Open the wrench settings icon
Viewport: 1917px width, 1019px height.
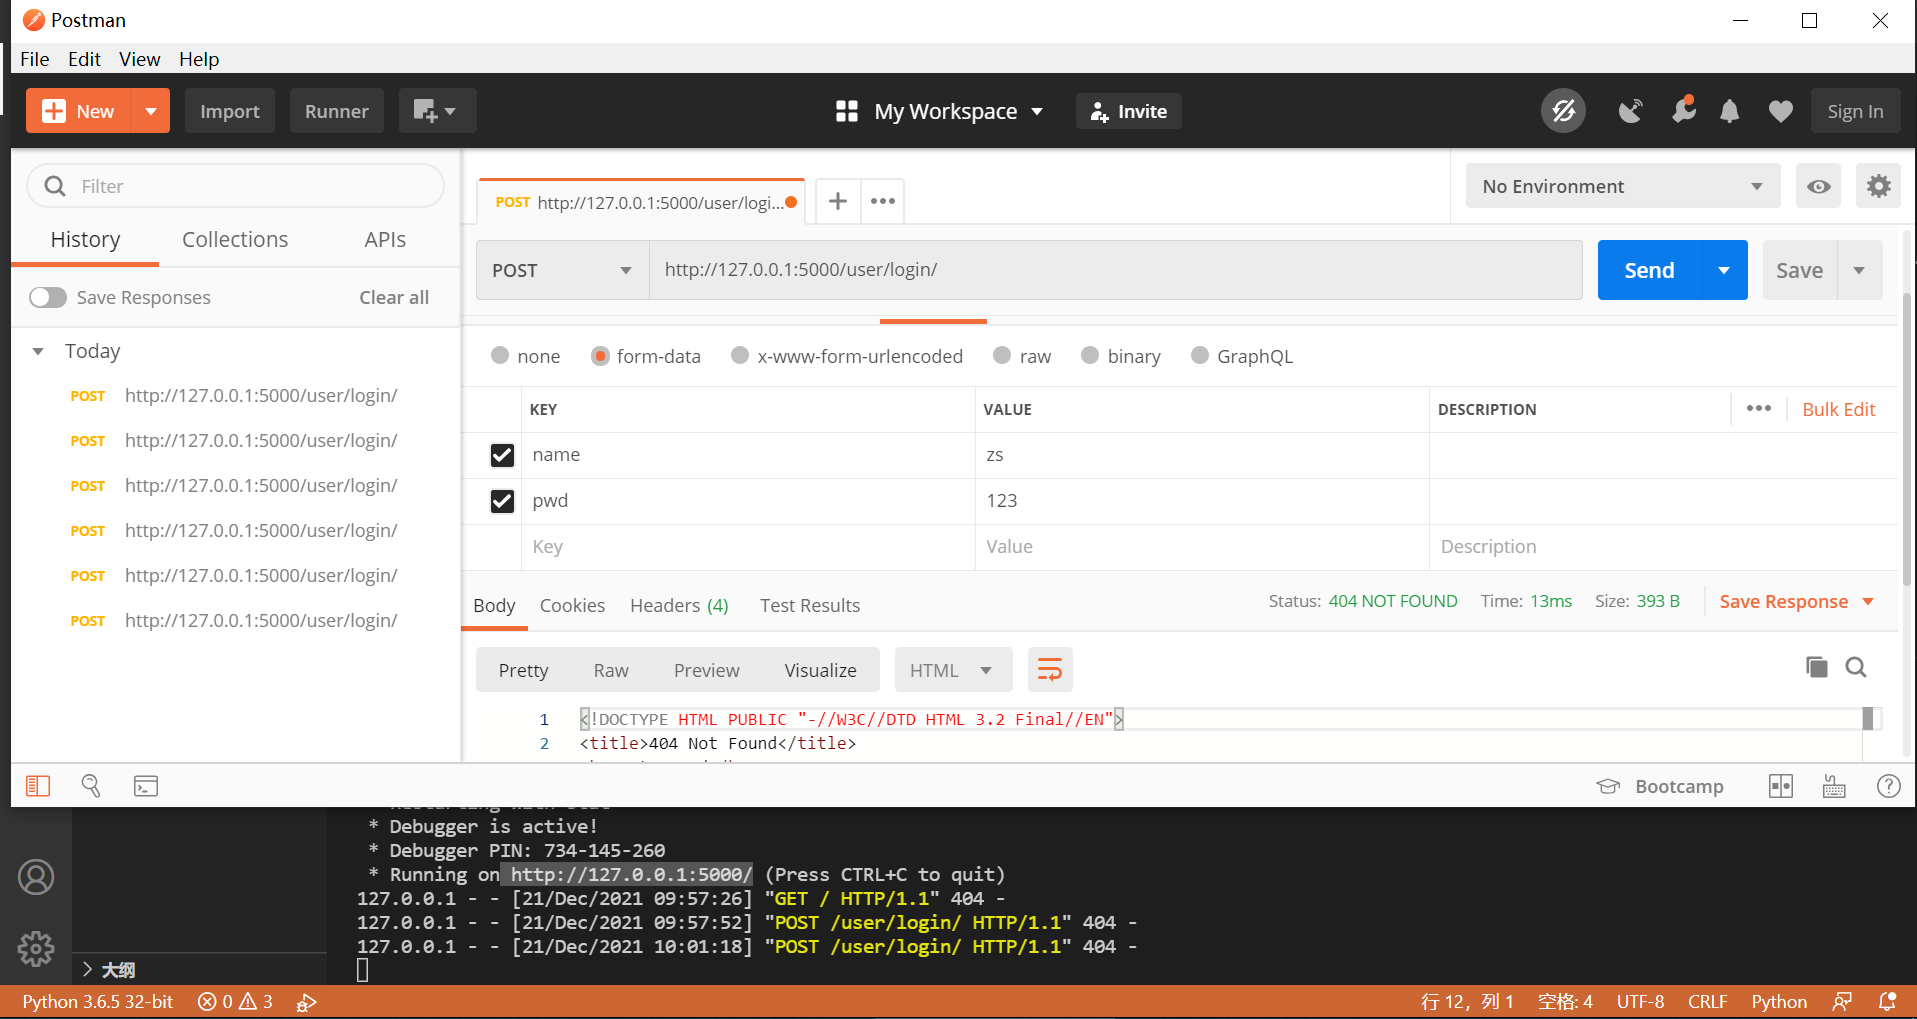pos(1683,109)
